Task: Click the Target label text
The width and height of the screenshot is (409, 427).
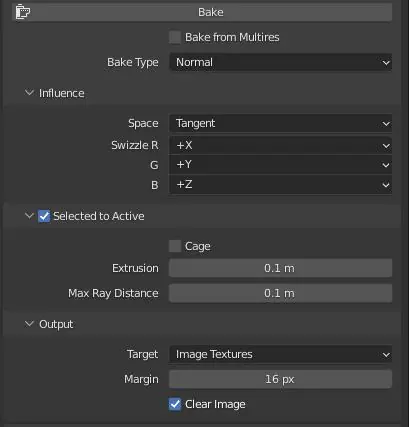Action: [x=142, y=354]
